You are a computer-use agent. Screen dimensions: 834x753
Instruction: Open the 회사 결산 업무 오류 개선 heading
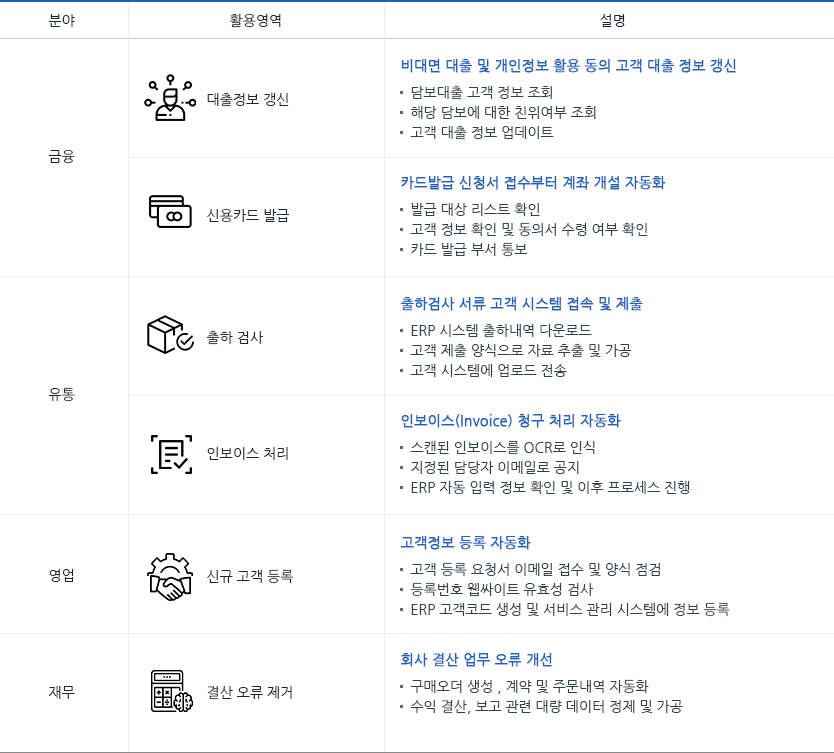point(476,660)
